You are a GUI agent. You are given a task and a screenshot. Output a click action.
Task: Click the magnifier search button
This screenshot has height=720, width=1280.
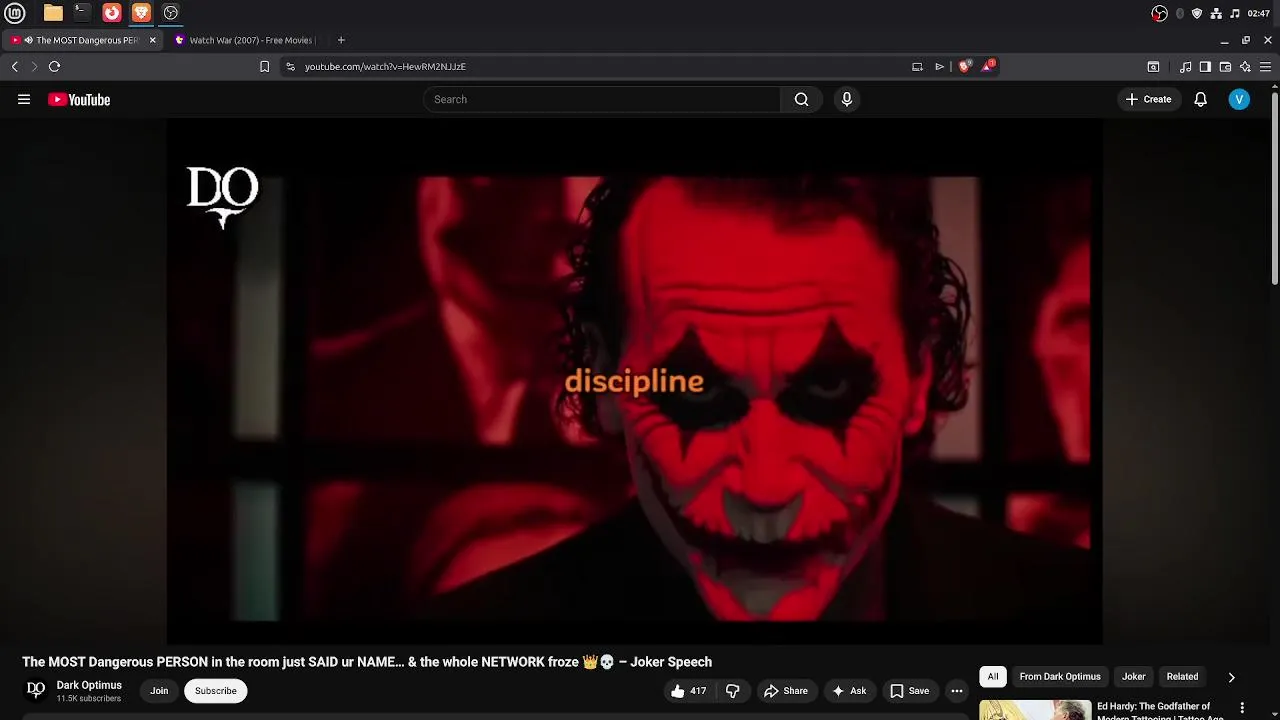pyautogui.click(x=801, y=99)
